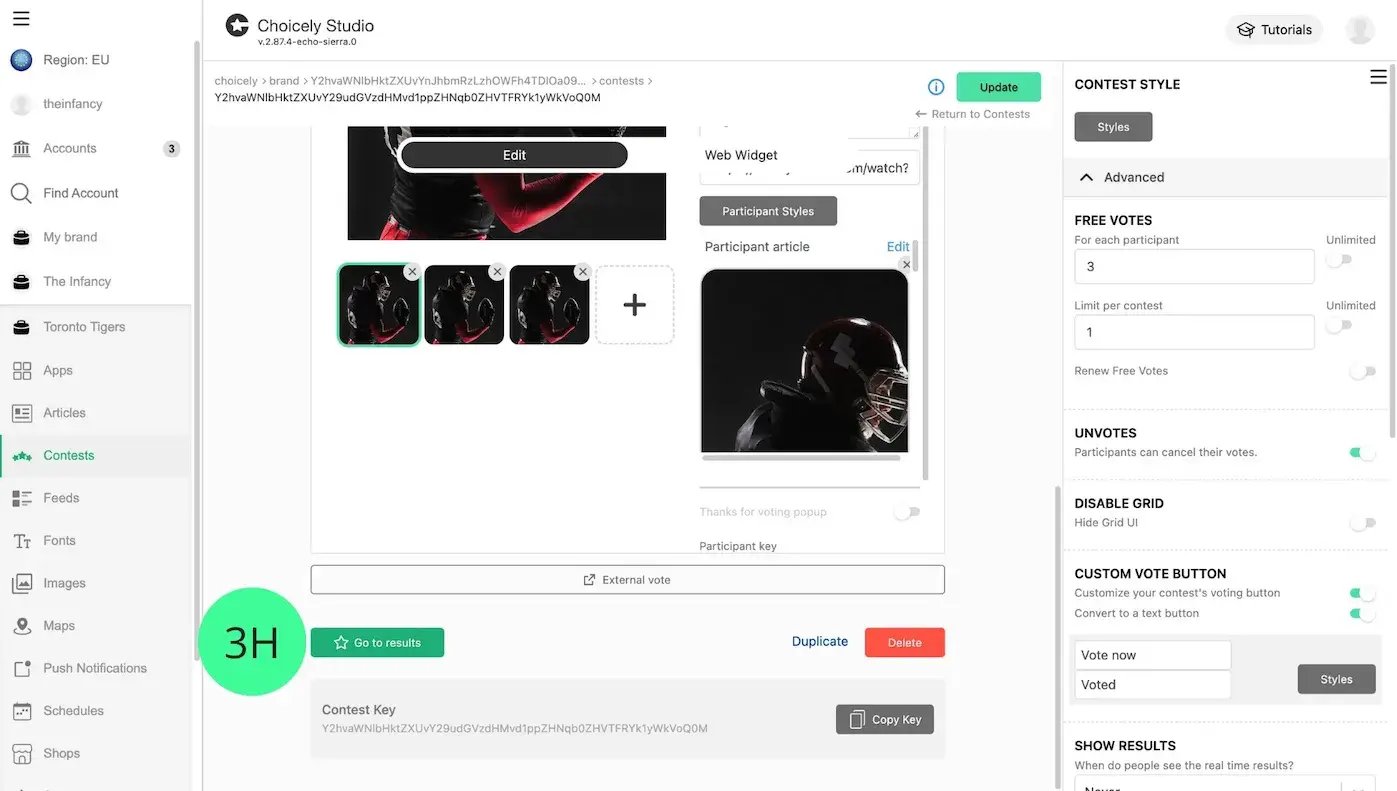Toggle Convert to a text button
Image resolution: width=1397 pixels, height=791 pixels.
click(x=1363, y=614)
